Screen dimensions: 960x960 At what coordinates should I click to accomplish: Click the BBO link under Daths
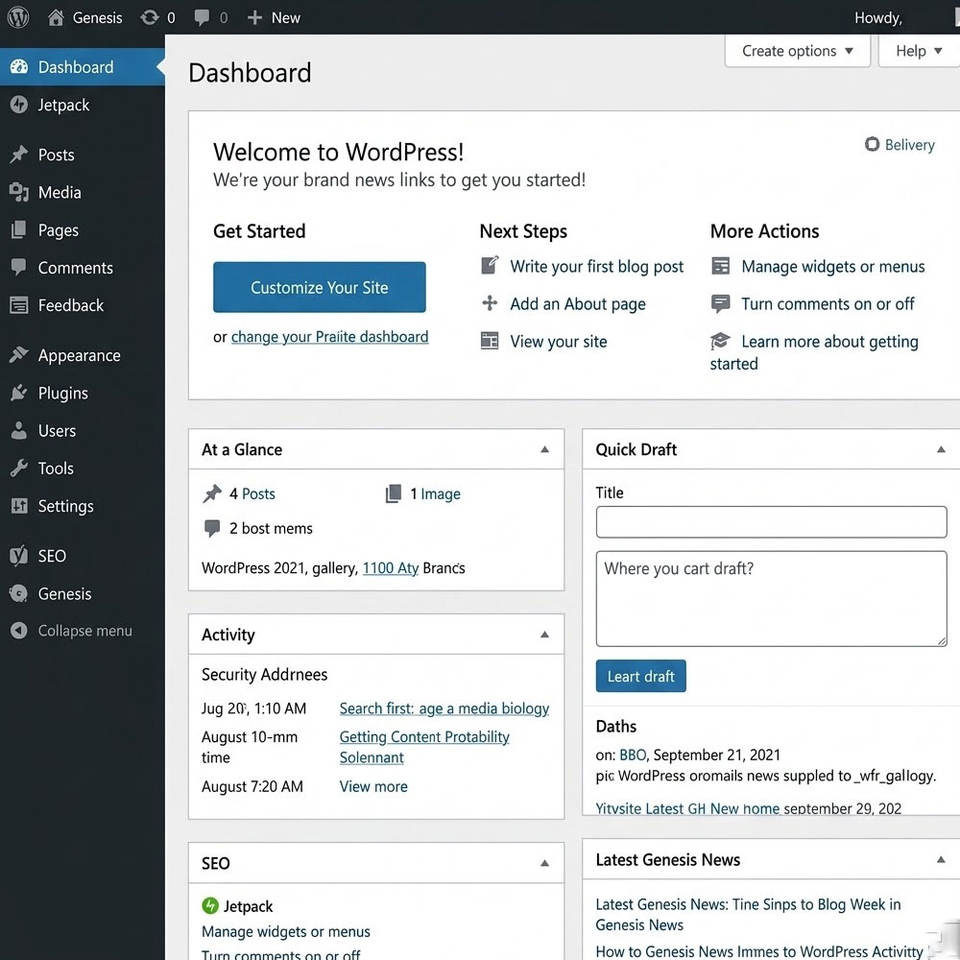click(632, 754)
